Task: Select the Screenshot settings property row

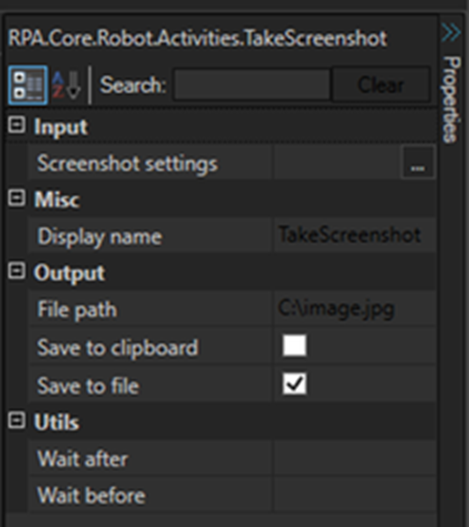Action: tap(233, 162)
